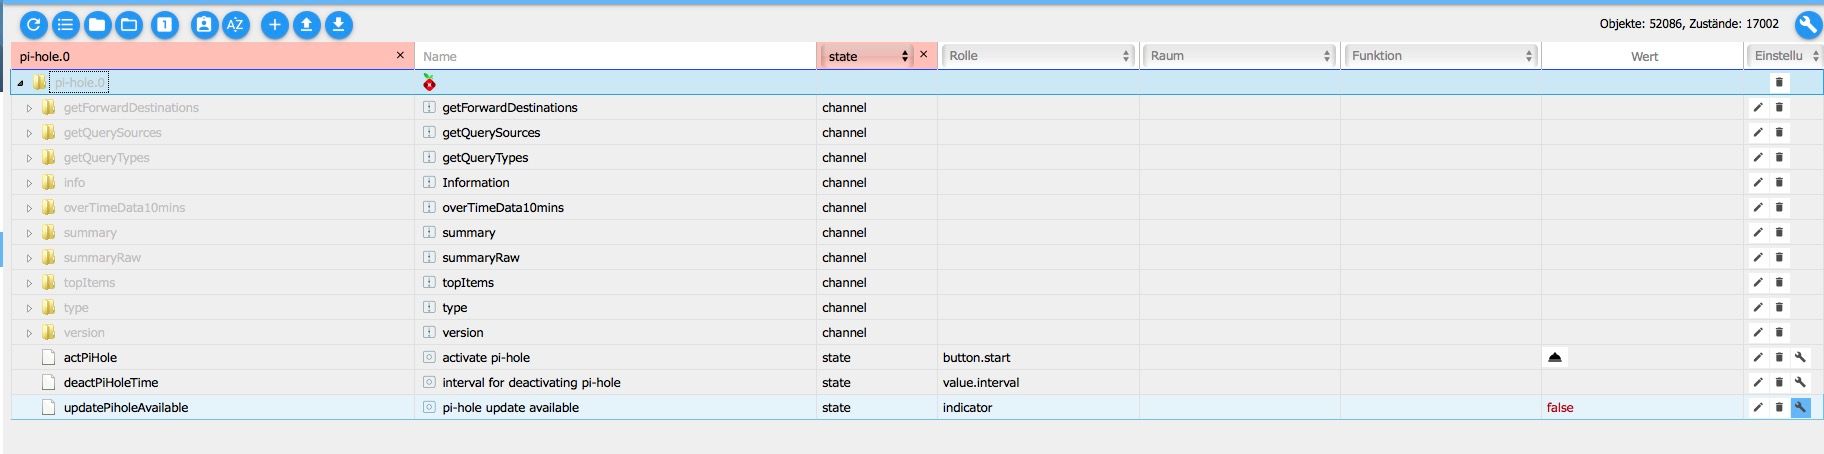1824x454 pixels.
Task: Edit the Information channel object
Action: (1758, 182)
